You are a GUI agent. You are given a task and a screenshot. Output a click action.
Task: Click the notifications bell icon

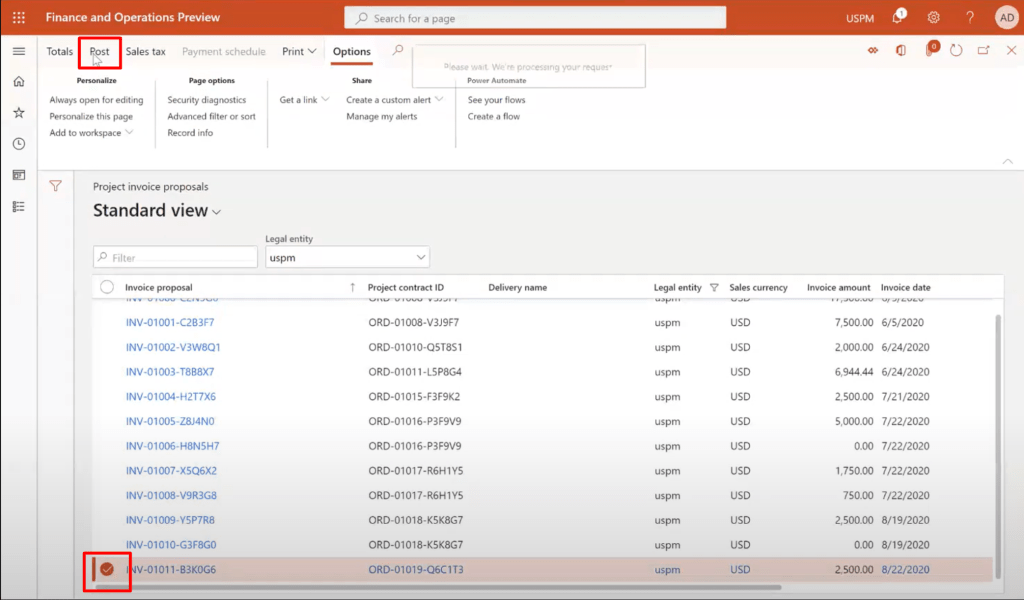coord(898,17)
